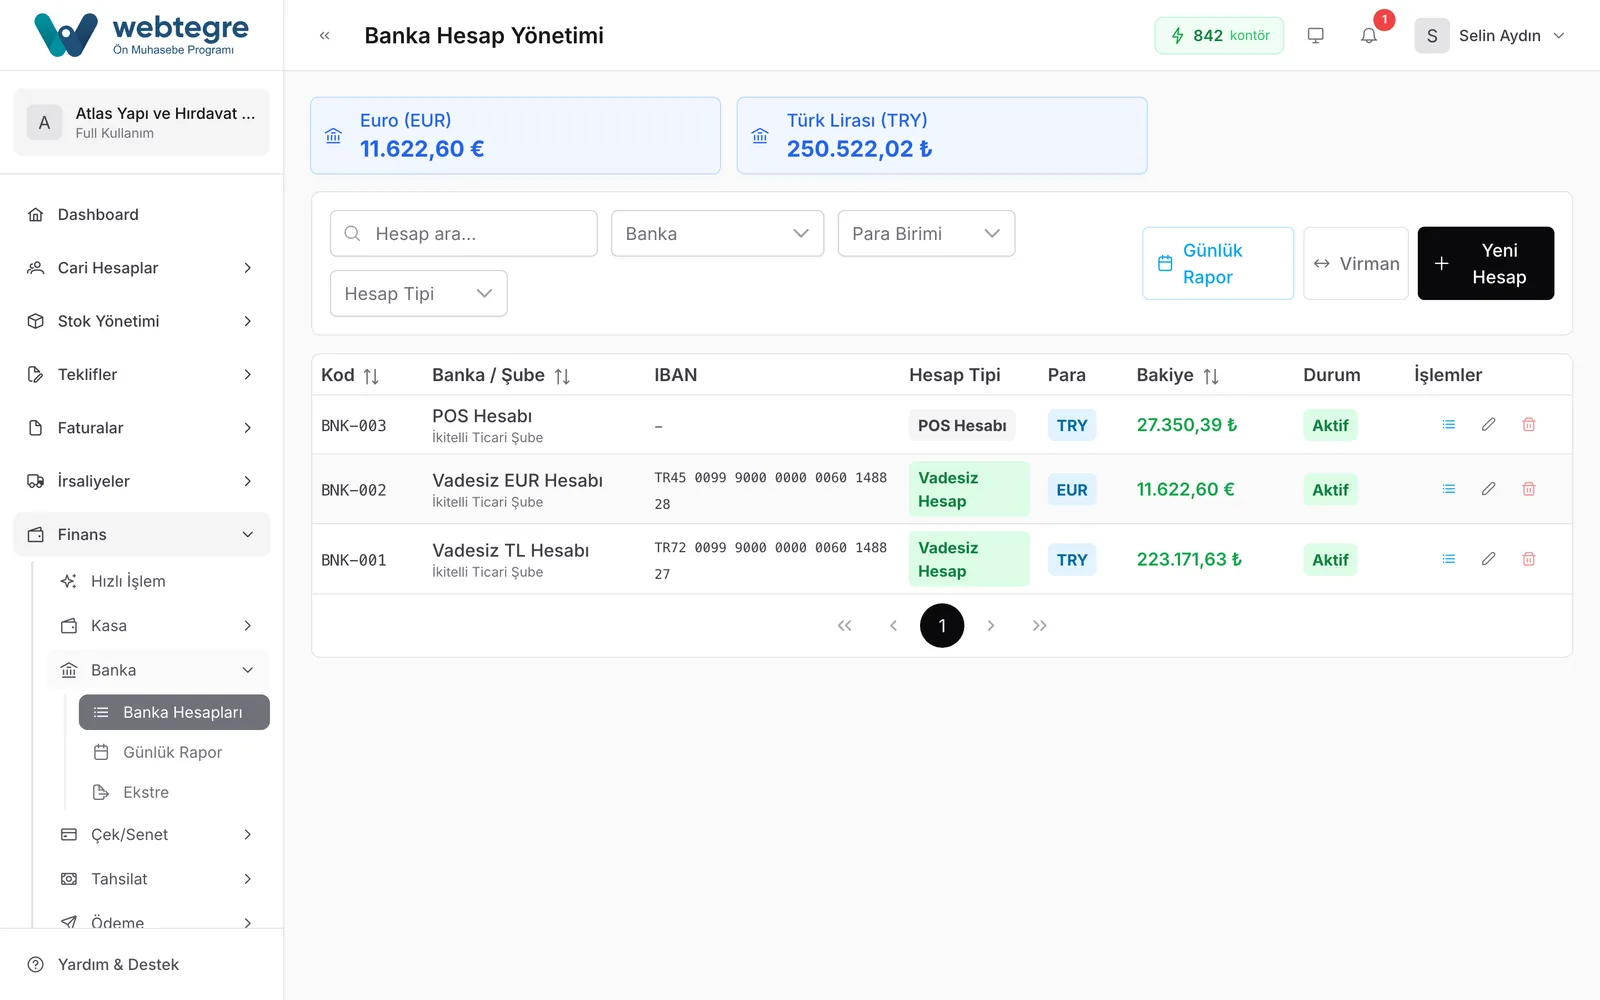Viewport: 1600px width, 1000px height.
Task: Delete the BNK-003 account
Action: (x=1528, y=425)
